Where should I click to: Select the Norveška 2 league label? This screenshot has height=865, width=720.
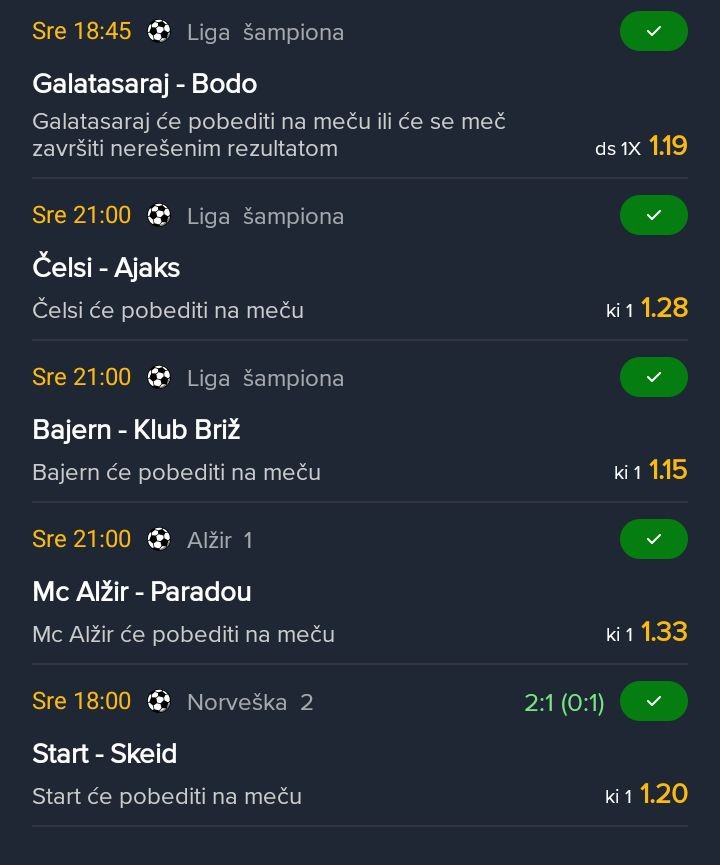click(250, 702)
